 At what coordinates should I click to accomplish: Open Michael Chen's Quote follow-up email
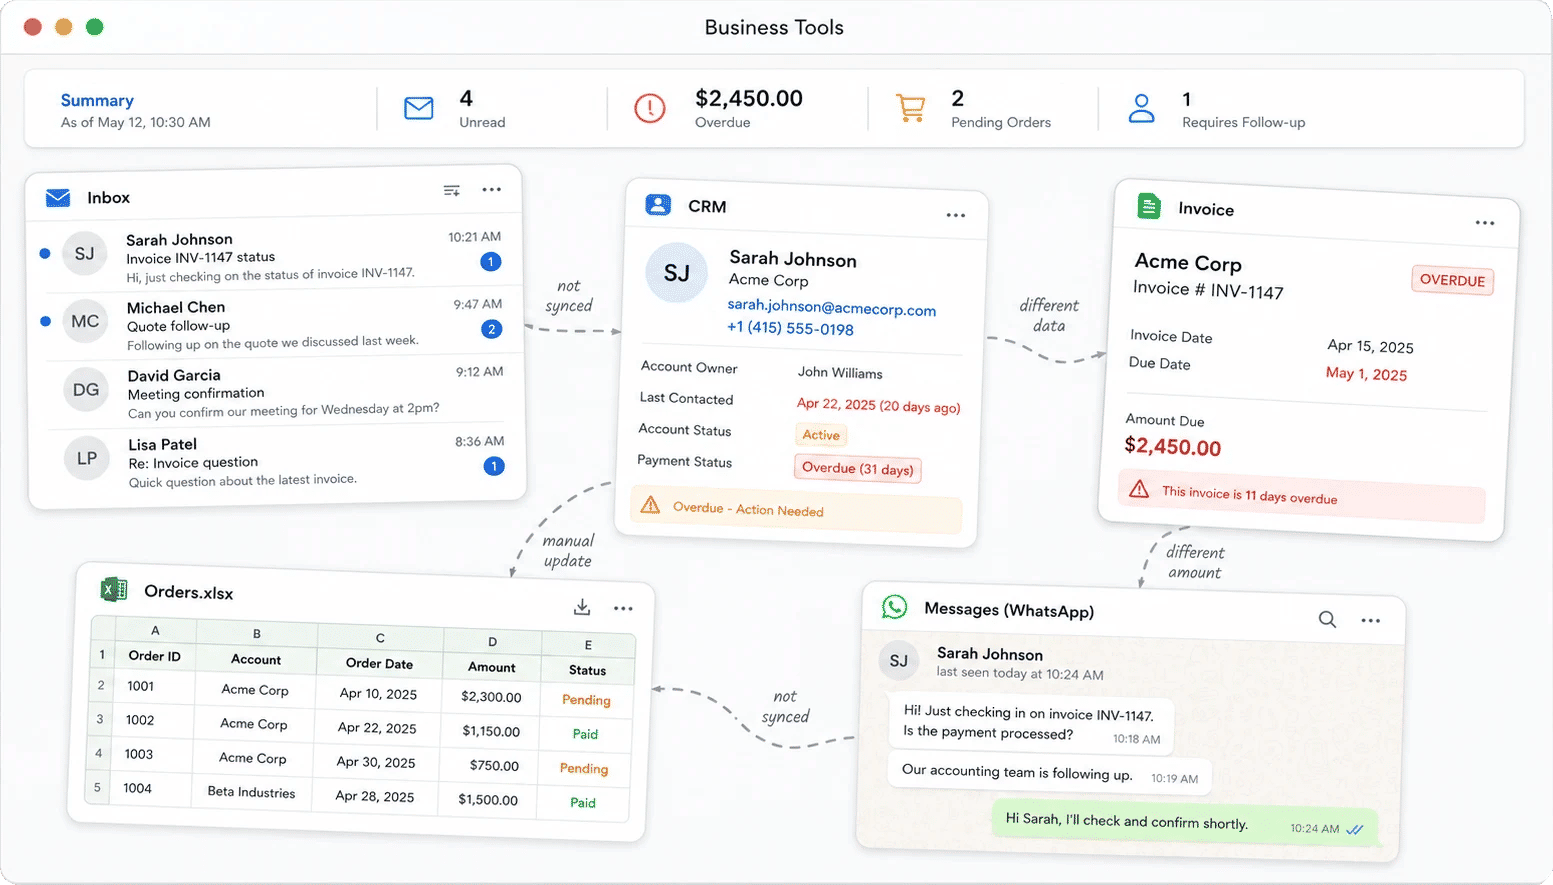coord(276,324)
